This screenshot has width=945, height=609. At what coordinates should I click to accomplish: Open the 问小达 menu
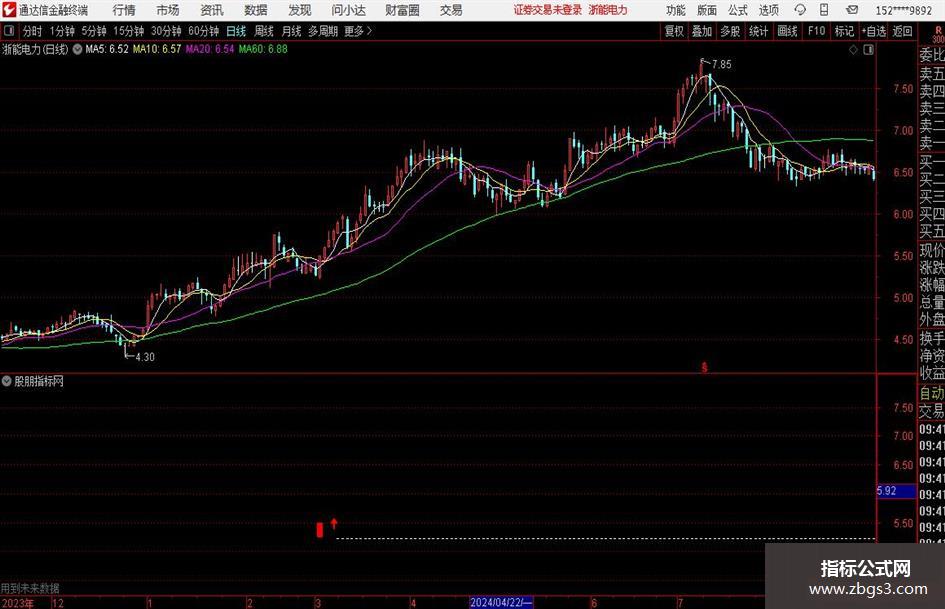pyautogui.click(x=348, y=10)
